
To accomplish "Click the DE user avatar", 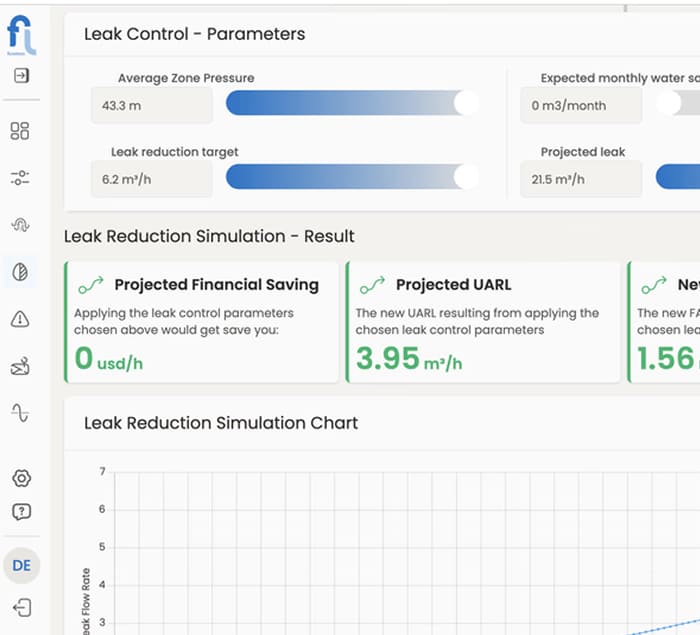I will 21,565.
